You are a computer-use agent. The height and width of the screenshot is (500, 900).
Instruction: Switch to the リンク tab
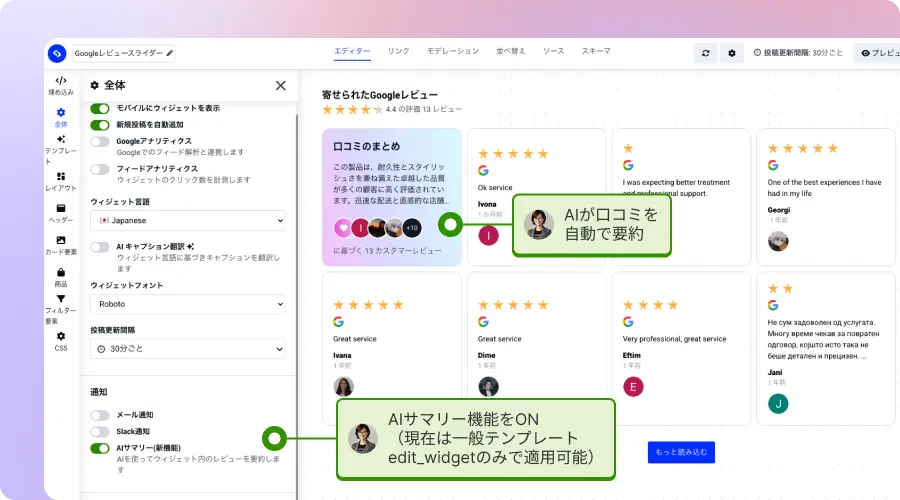pyautogui.click(x=398, y=51)
